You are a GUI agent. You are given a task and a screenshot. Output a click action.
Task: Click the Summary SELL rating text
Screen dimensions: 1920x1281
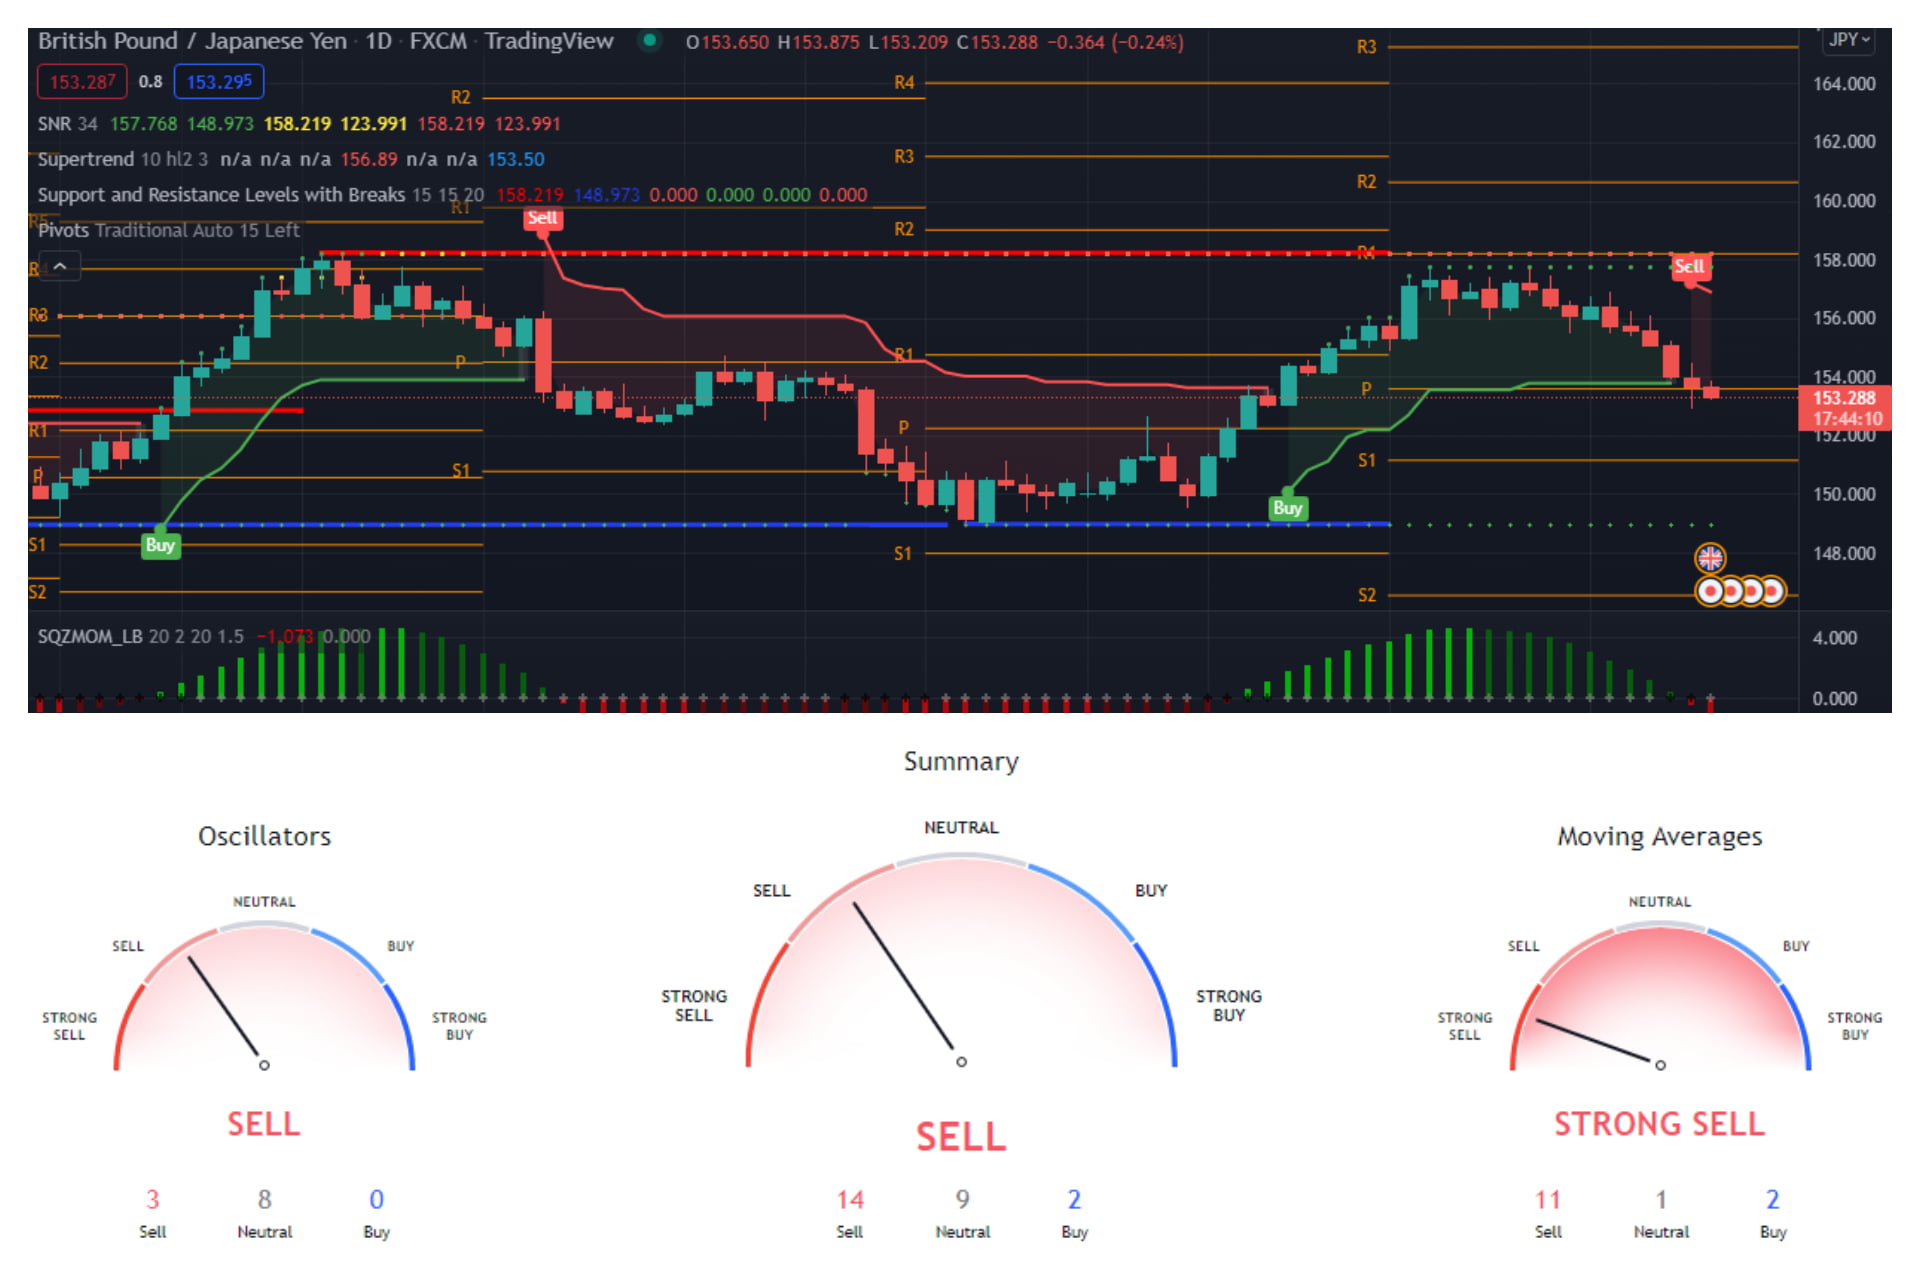tap(961, 1137)
